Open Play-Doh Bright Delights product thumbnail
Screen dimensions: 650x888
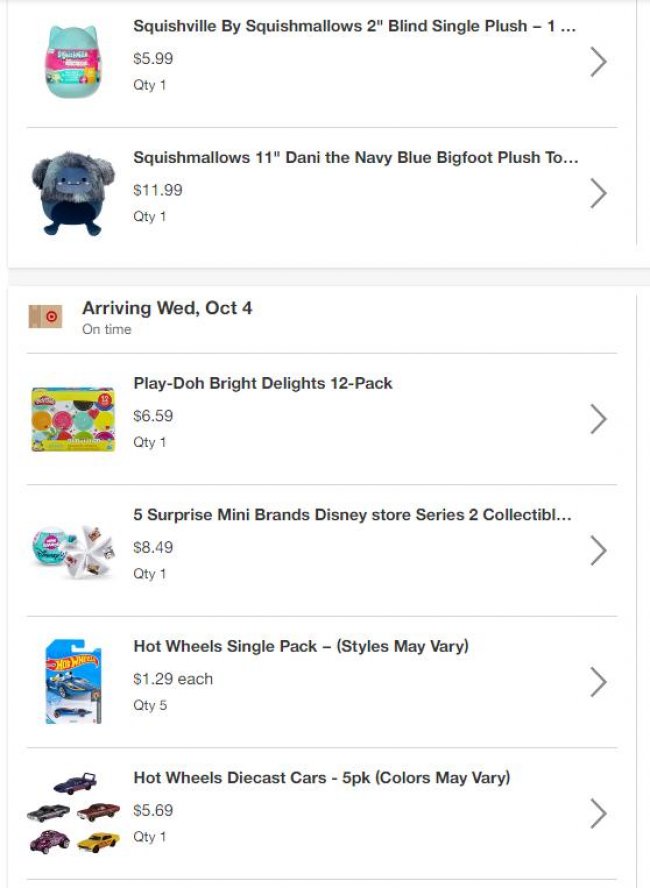pyautogui.click(x=72, y=418)
